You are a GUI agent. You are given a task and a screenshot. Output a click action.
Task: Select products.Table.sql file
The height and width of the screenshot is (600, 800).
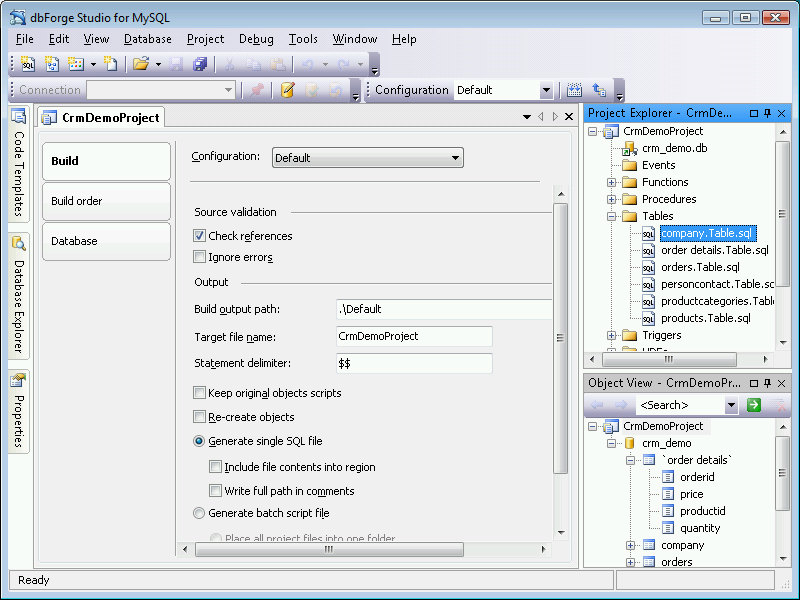point(706,318)
